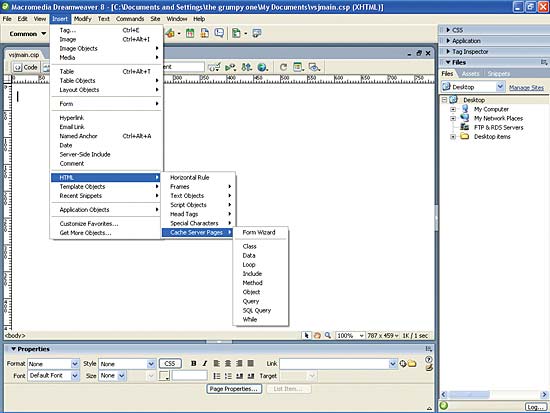
Task: Click the Ordered List icon in Properties
Action: click(228, 376)
